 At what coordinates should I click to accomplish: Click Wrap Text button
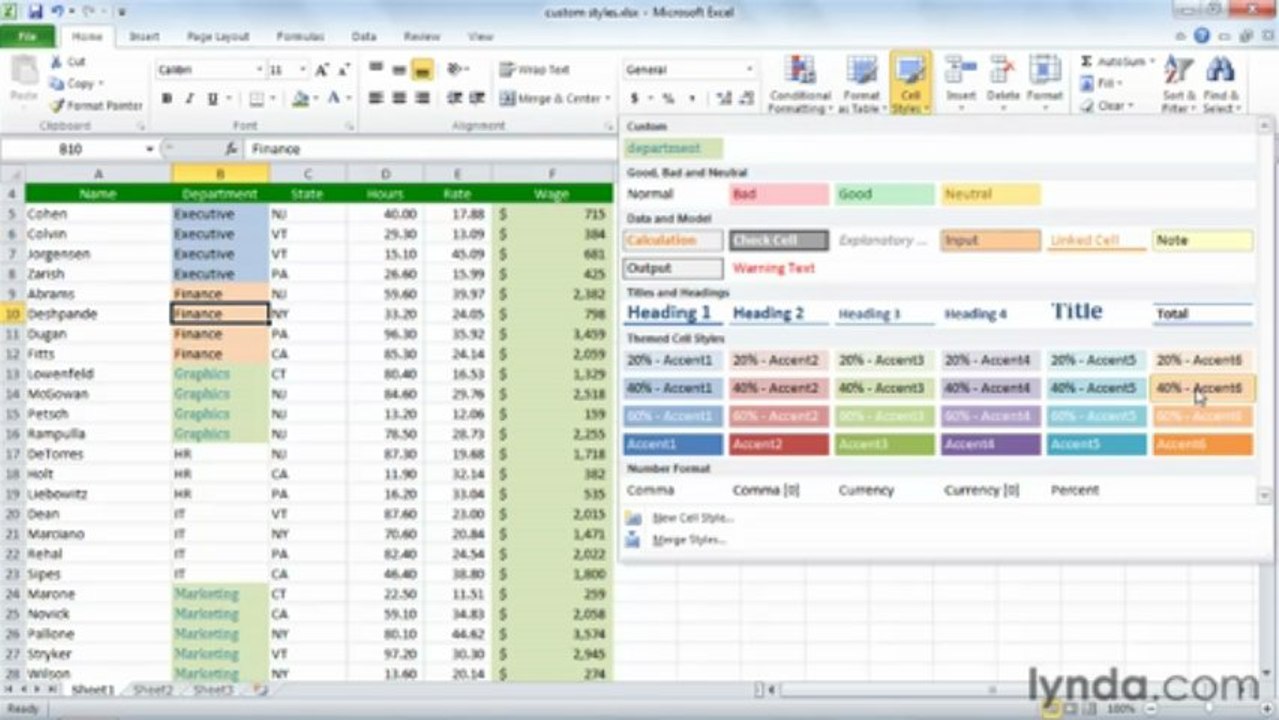[535, 70]
